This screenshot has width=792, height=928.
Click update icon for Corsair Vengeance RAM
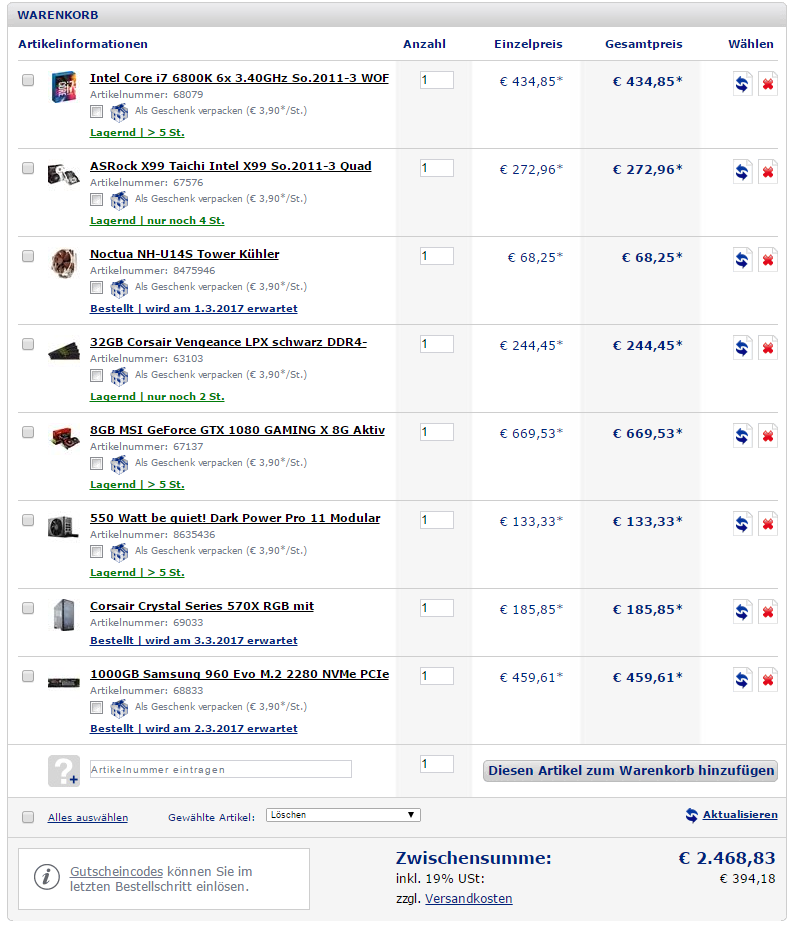click(x=742, y=347)
